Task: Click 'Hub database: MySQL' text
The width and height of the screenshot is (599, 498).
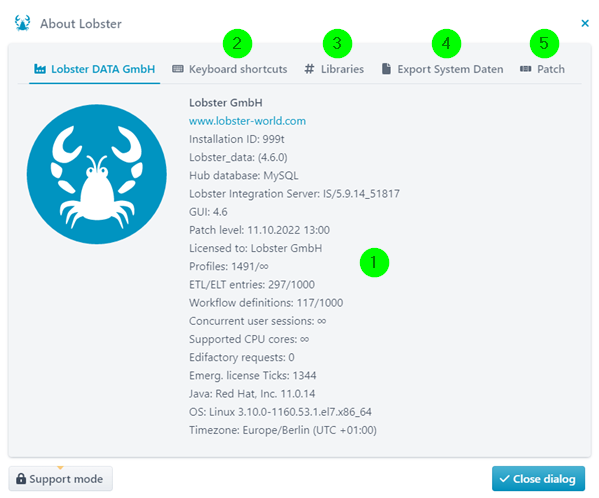Action: point(244,176)
